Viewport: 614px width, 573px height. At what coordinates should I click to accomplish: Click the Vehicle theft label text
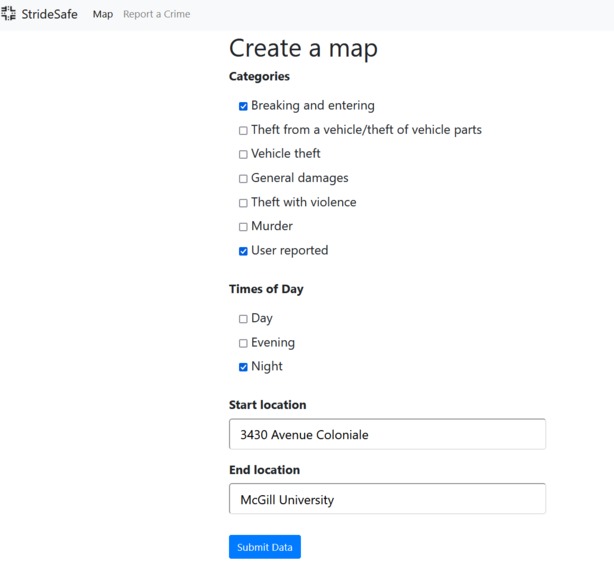pos(286,154)
